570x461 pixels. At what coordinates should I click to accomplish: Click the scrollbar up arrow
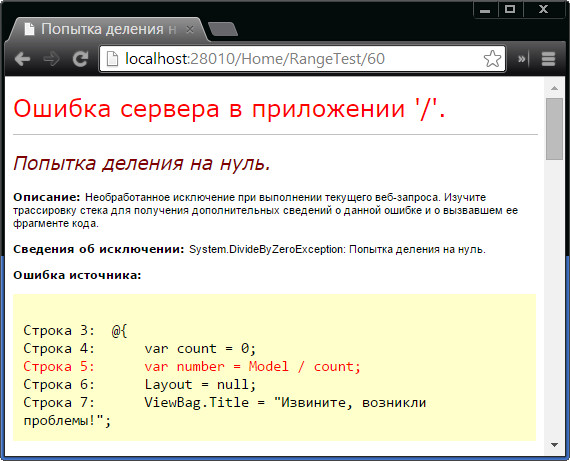click(x=554, y=88)
